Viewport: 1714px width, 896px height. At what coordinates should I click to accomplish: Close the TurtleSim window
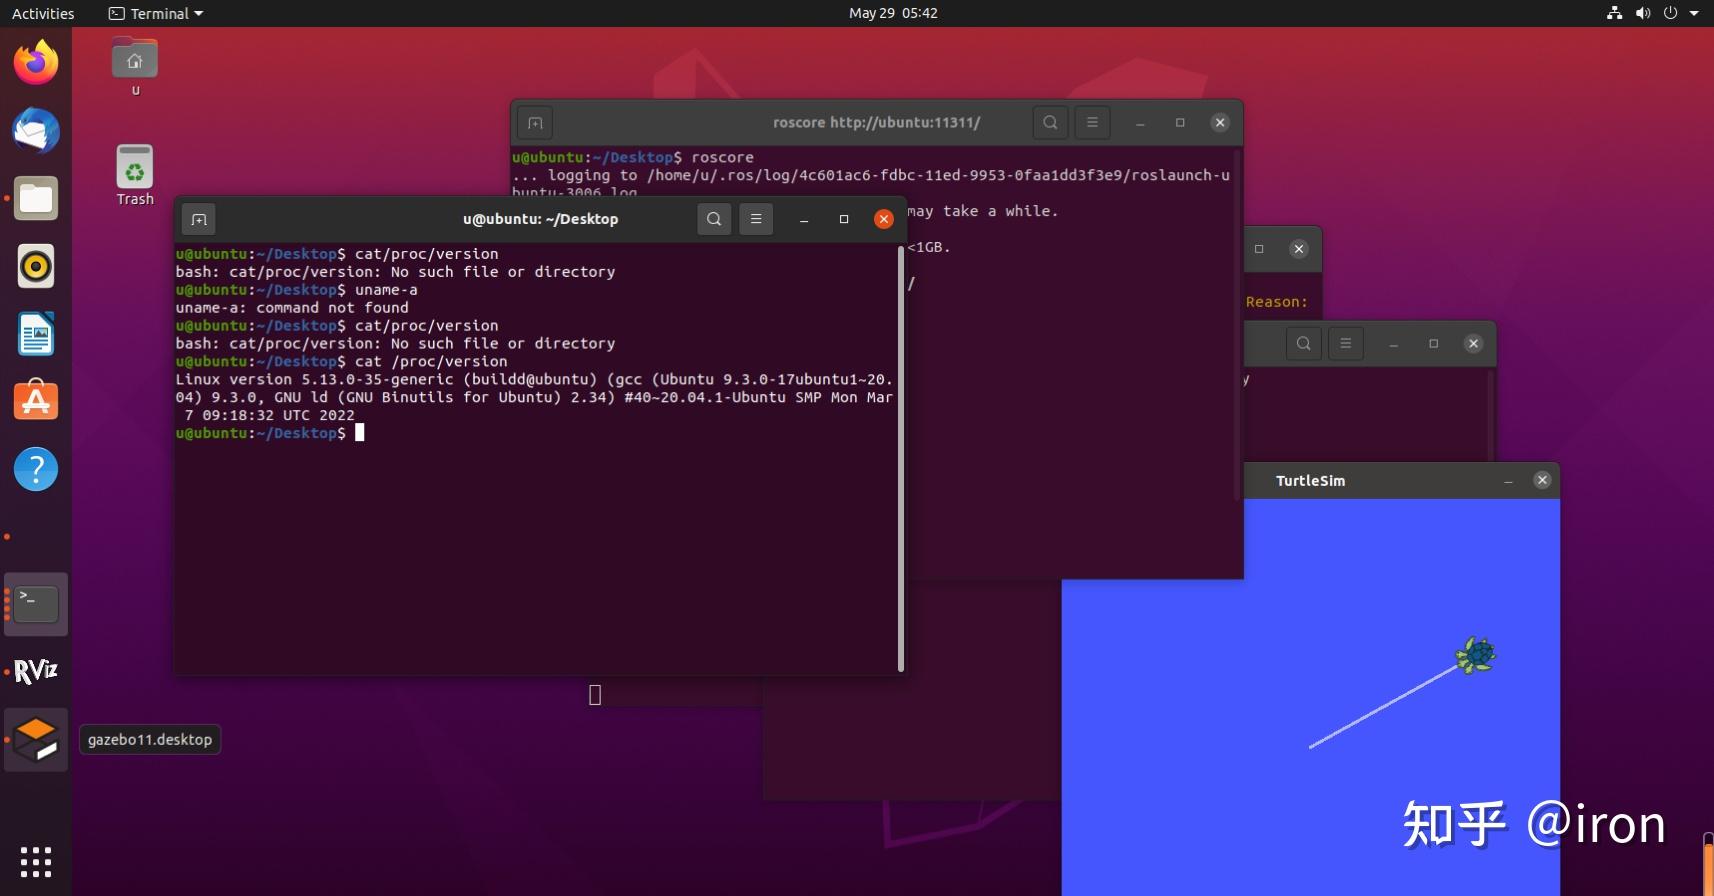[1542, 480]
